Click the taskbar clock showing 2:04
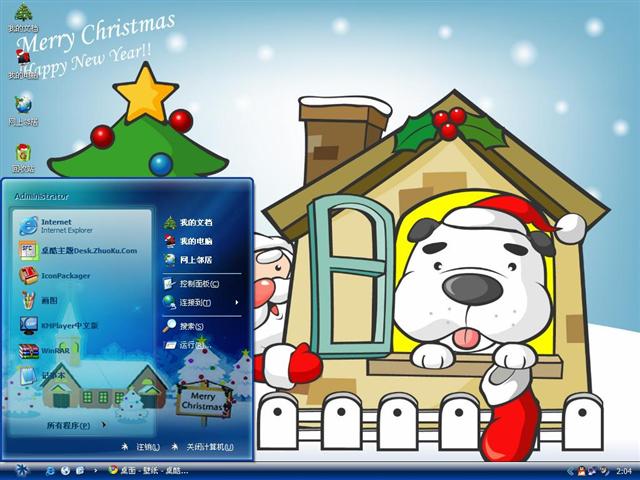This screenshot has height=480, width=640. pos(624,472)
